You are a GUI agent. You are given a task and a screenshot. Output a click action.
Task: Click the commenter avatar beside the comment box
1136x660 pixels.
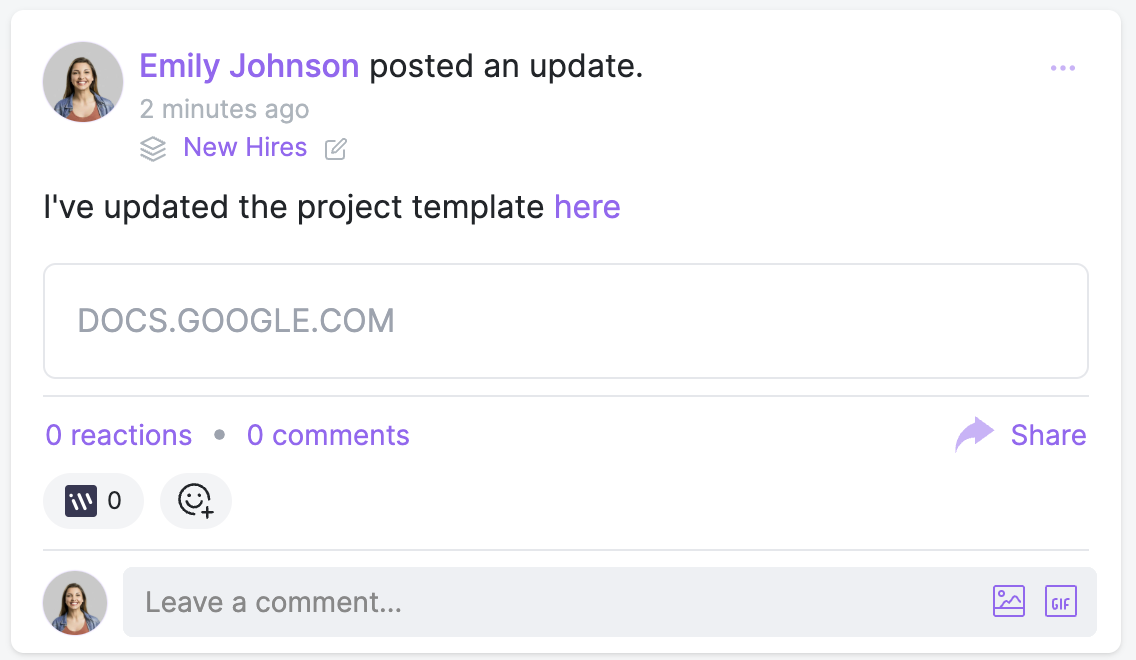[x=75, y=602]
